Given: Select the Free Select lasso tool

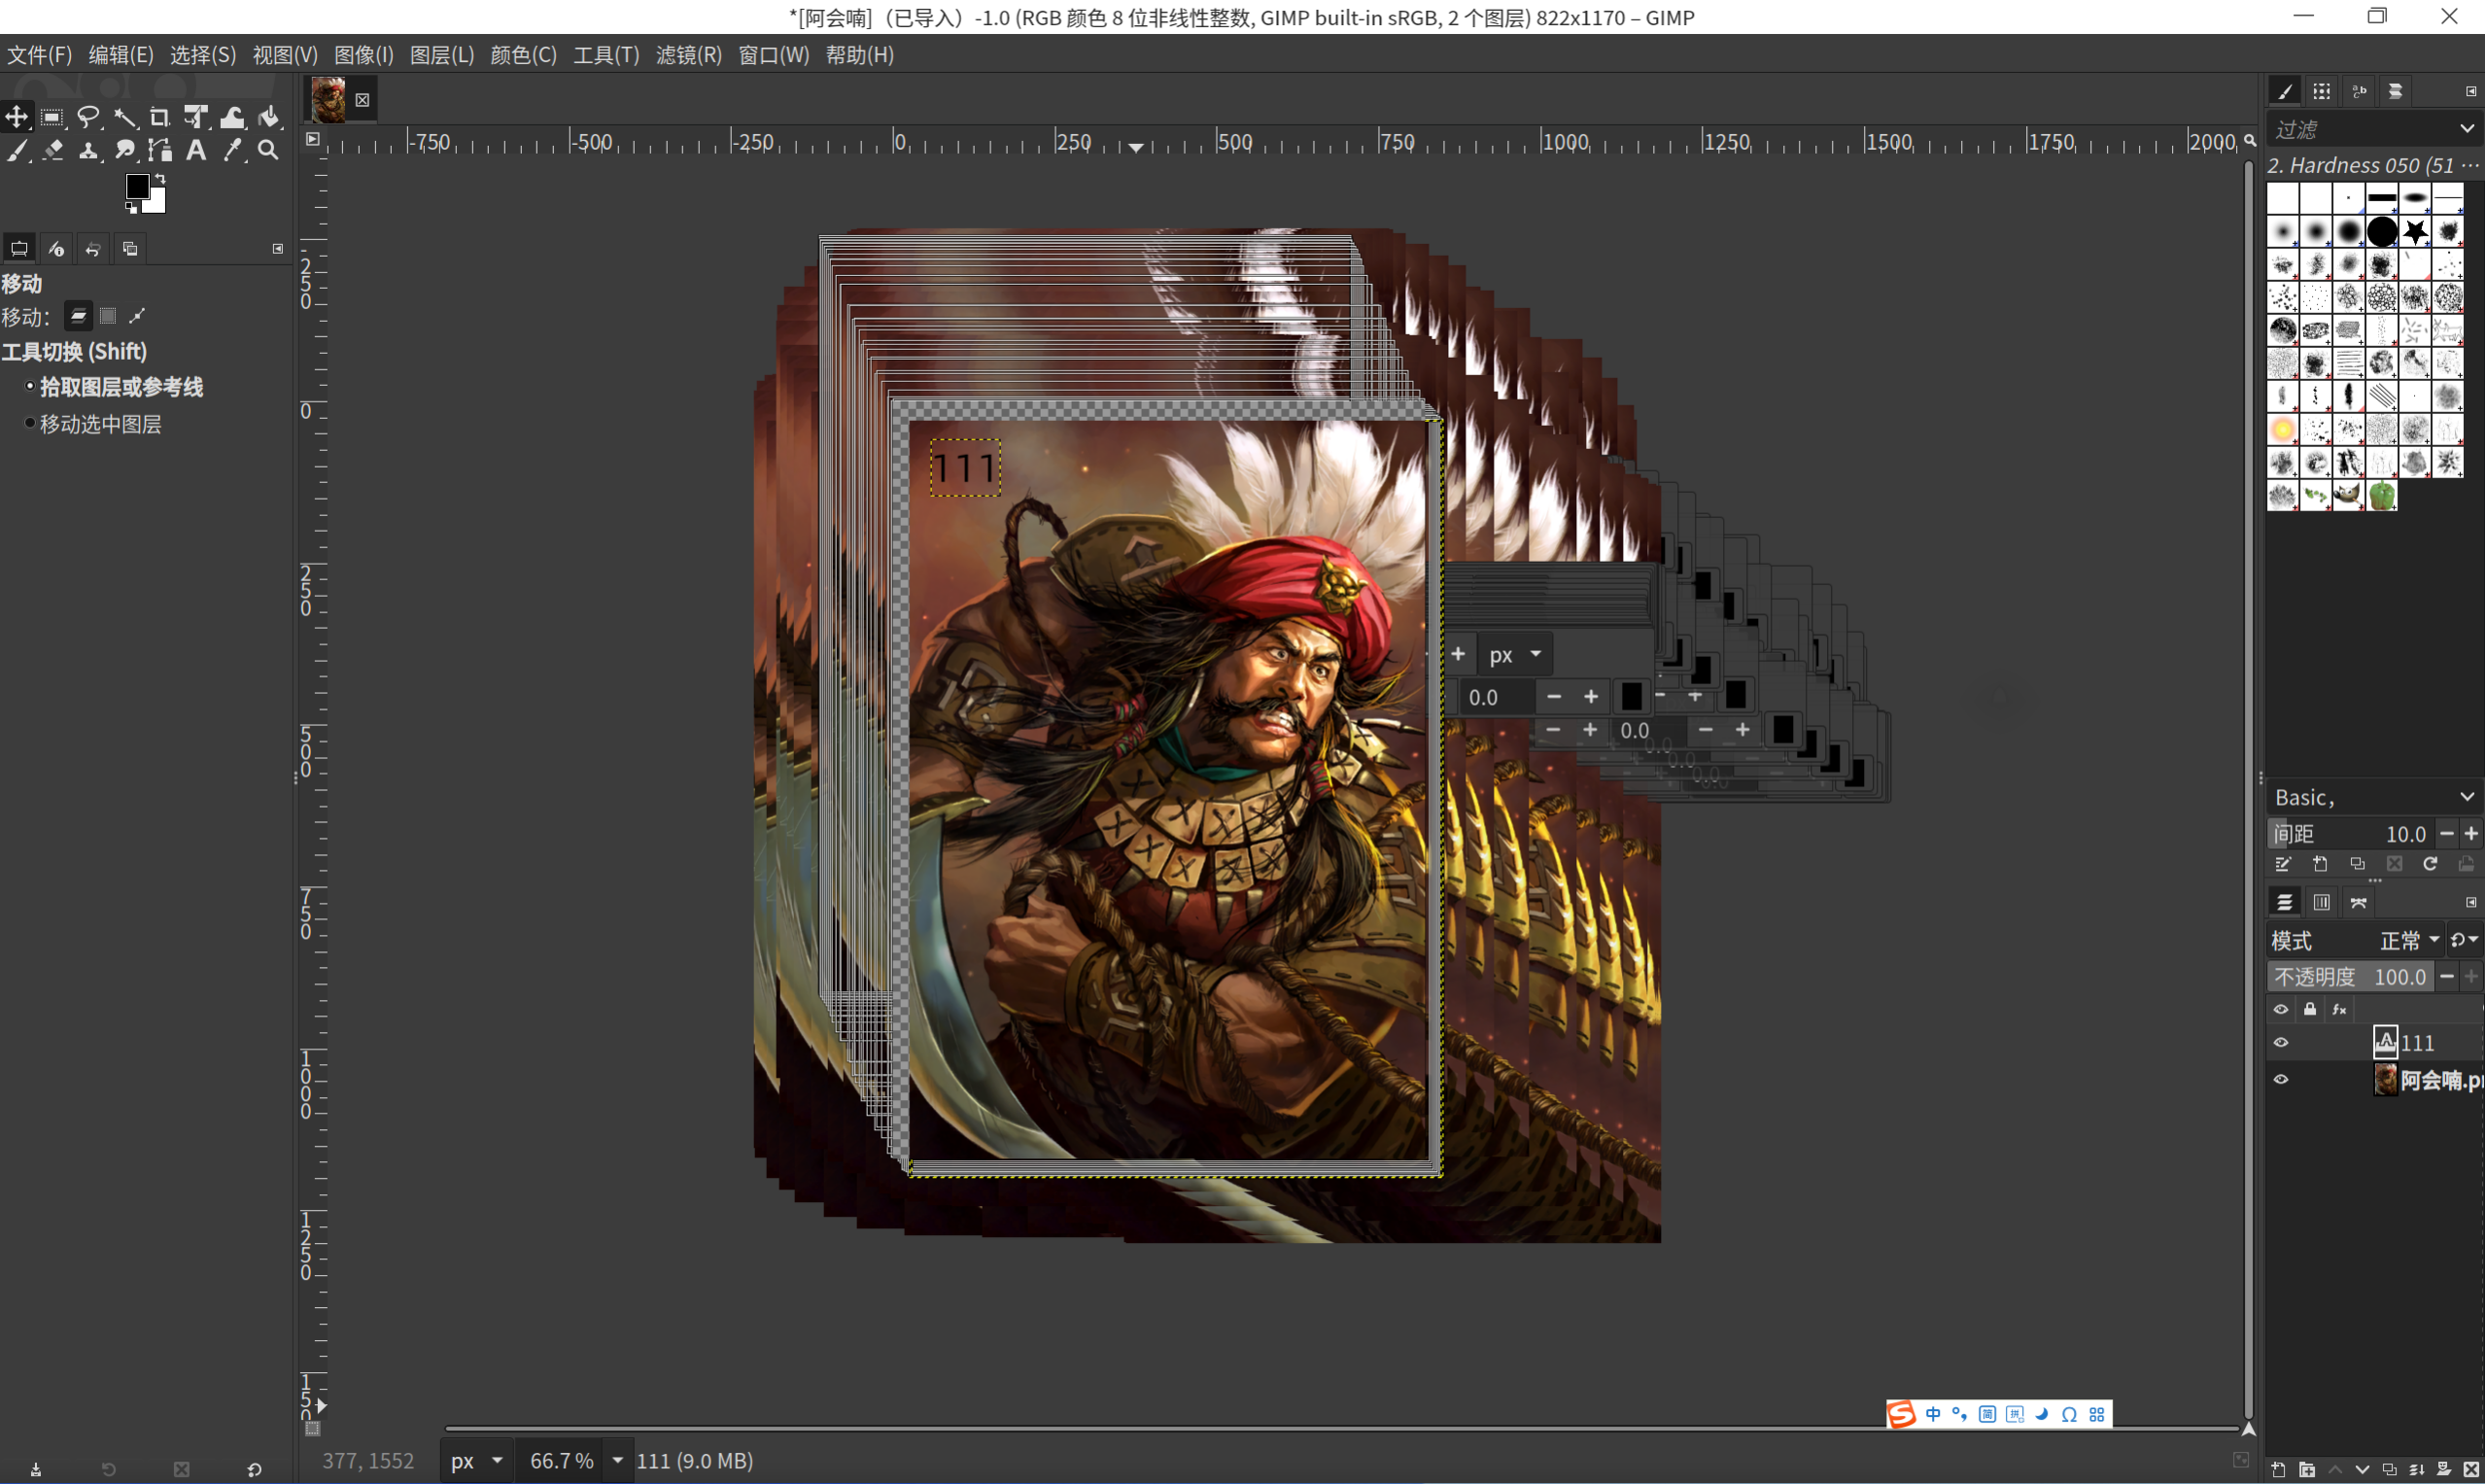Looking at the screenshot, I should (89, 117).
